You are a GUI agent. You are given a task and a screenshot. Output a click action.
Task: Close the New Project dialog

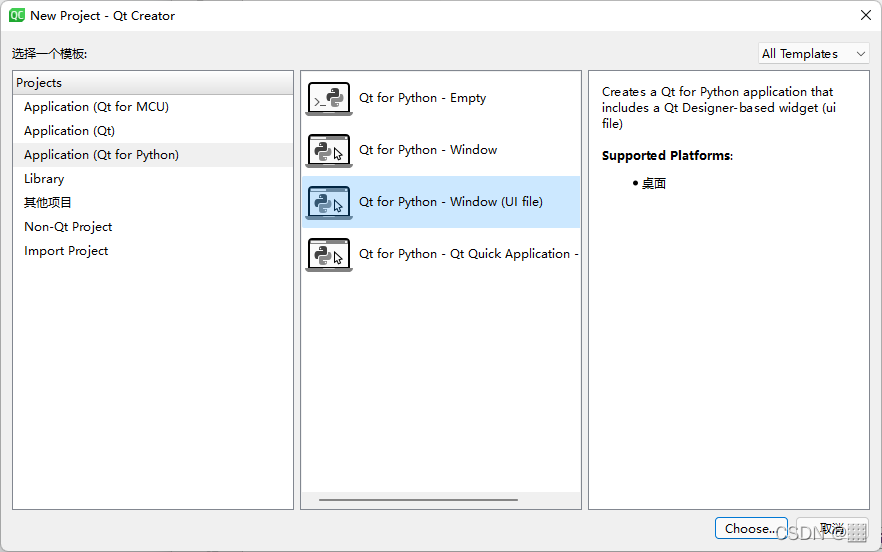click(866, 15)
